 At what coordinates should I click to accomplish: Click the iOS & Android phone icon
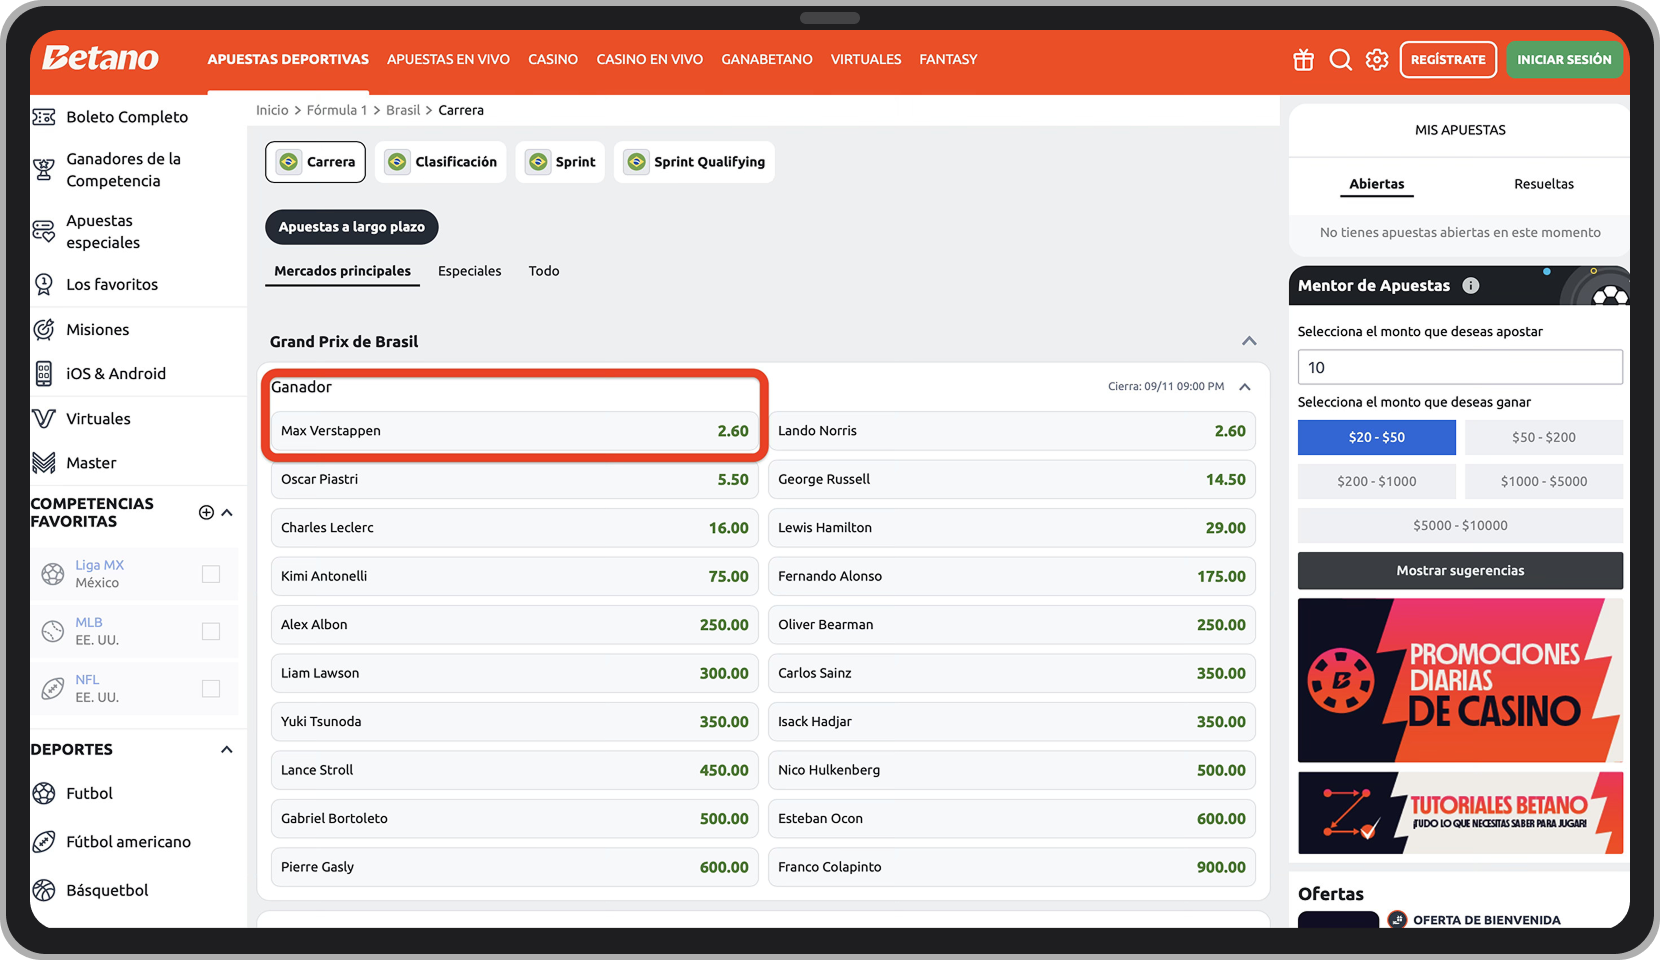pyautogui.click(x=44, y=374)
